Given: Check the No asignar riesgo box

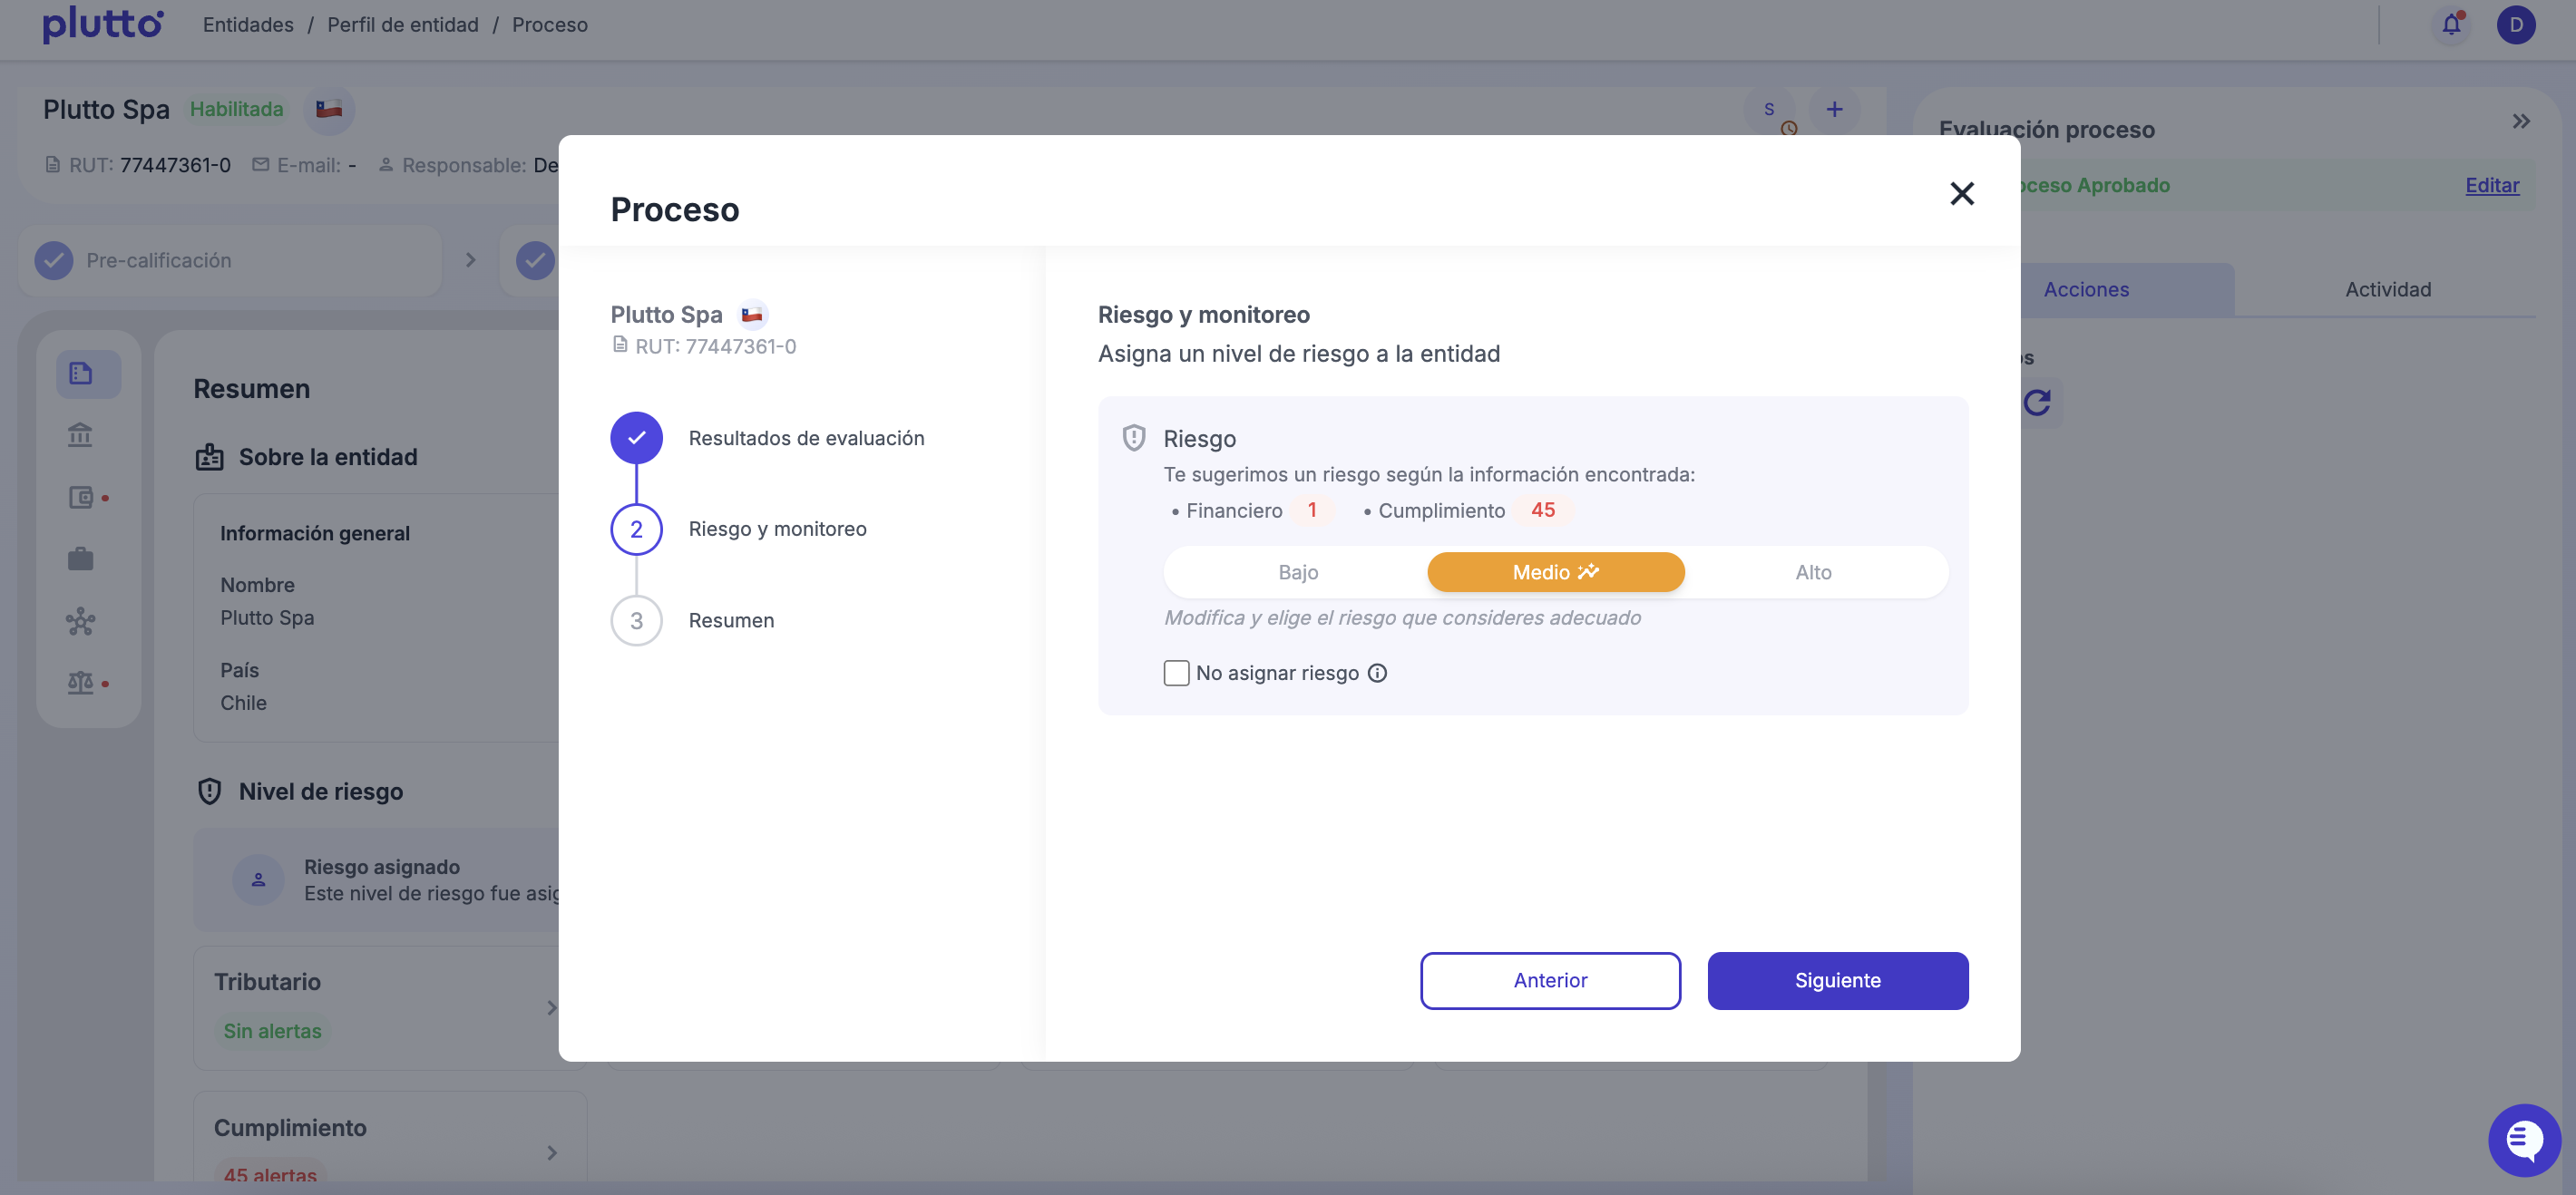Looking at the screenshot, I should click(x=1176, y=673).
